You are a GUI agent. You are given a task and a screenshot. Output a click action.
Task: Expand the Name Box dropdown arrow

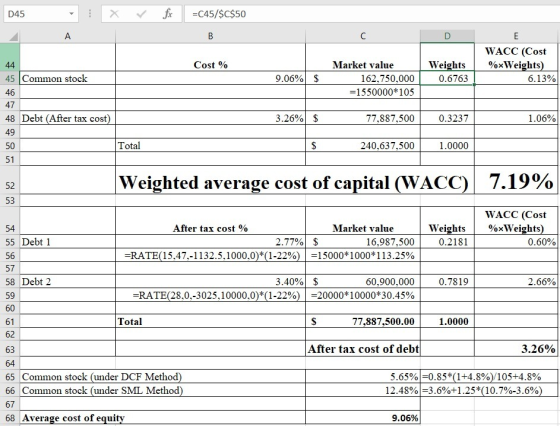pyautogui.click(x=71, y=14)
